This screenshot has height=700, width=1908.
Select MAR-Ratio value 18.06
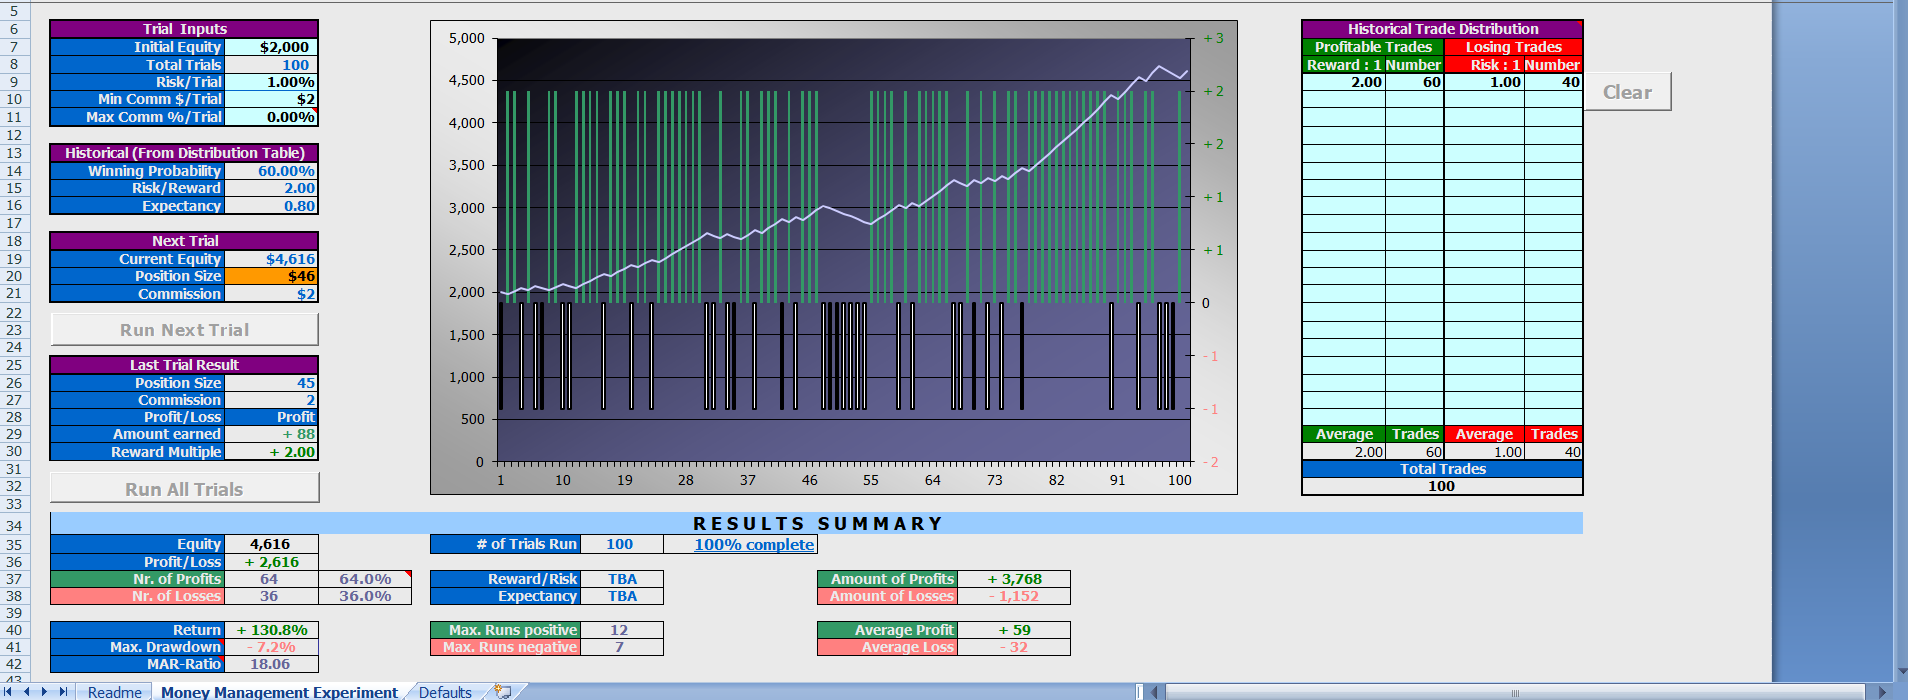(x=271, y=664)
